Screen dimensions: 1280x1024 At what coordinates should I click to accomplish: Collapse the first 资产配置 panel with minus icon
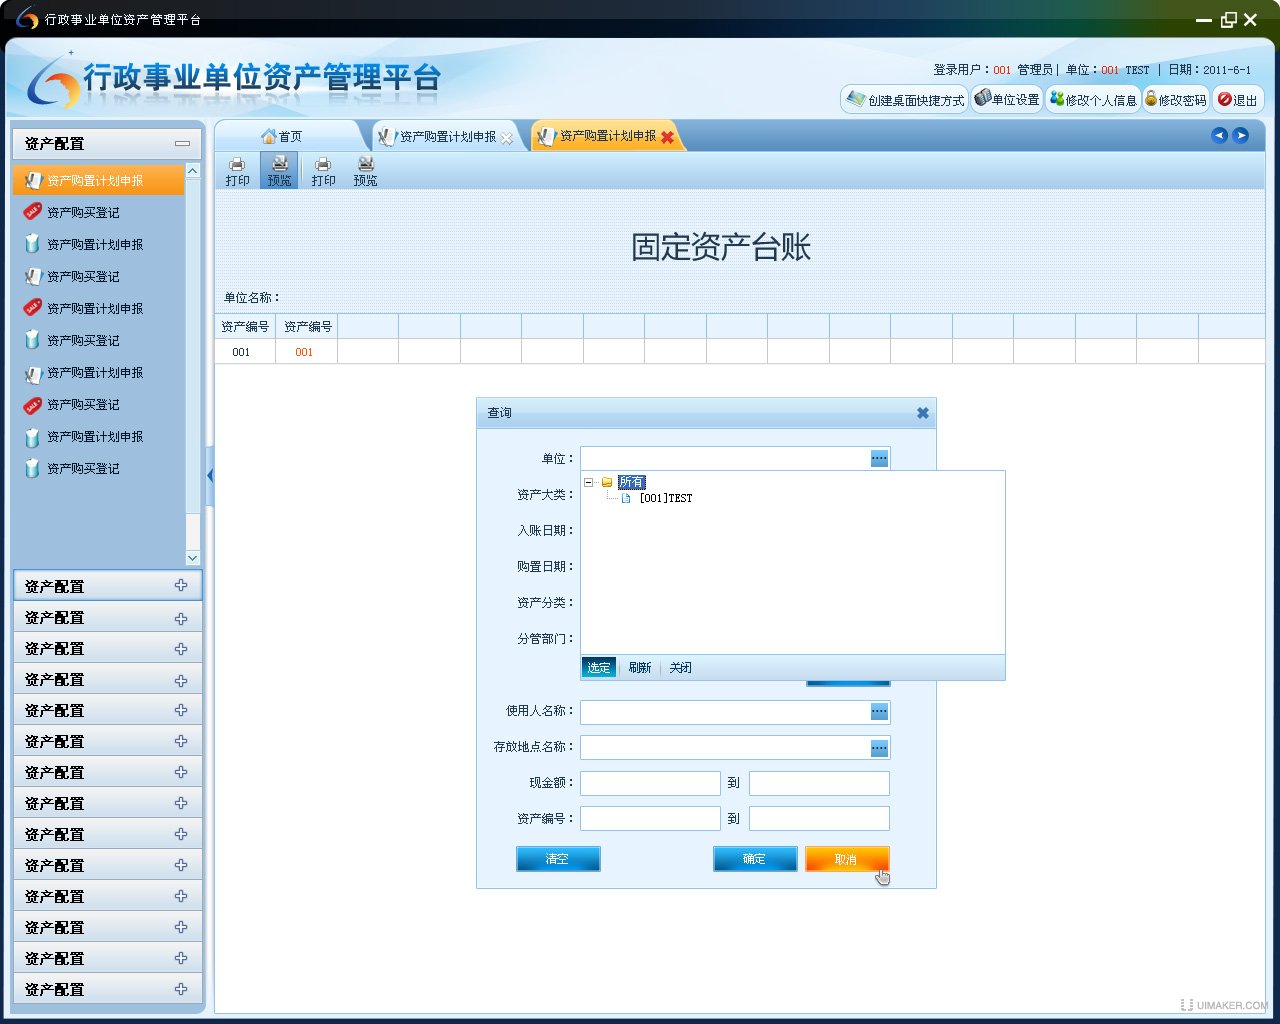point(182,144)
